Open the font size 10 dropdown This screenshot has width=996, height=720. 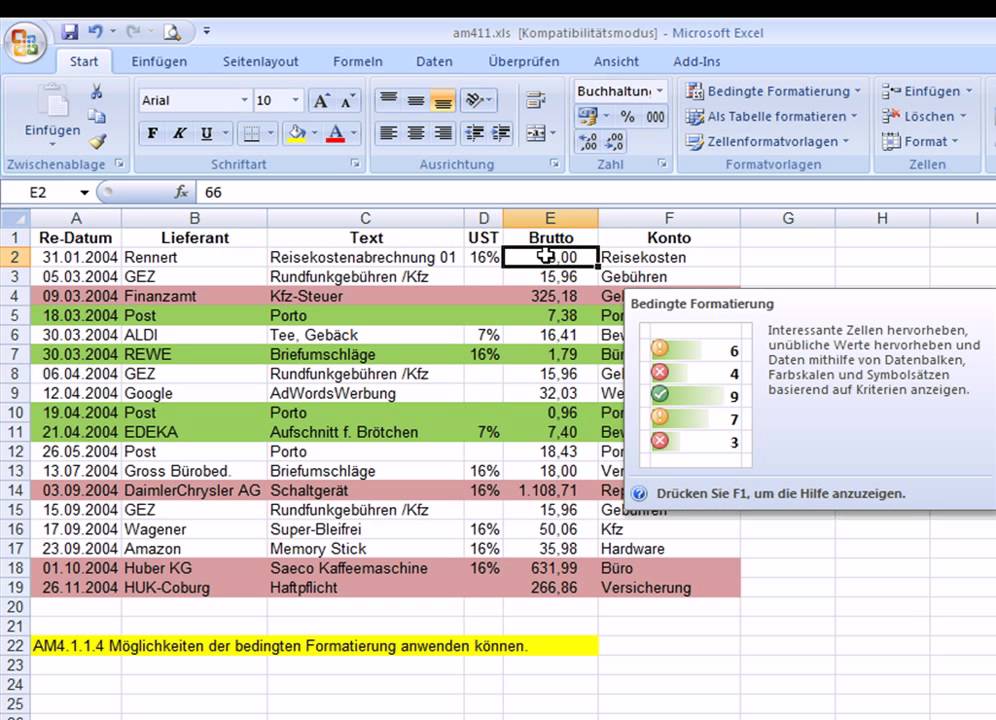[x=295, y=100]
